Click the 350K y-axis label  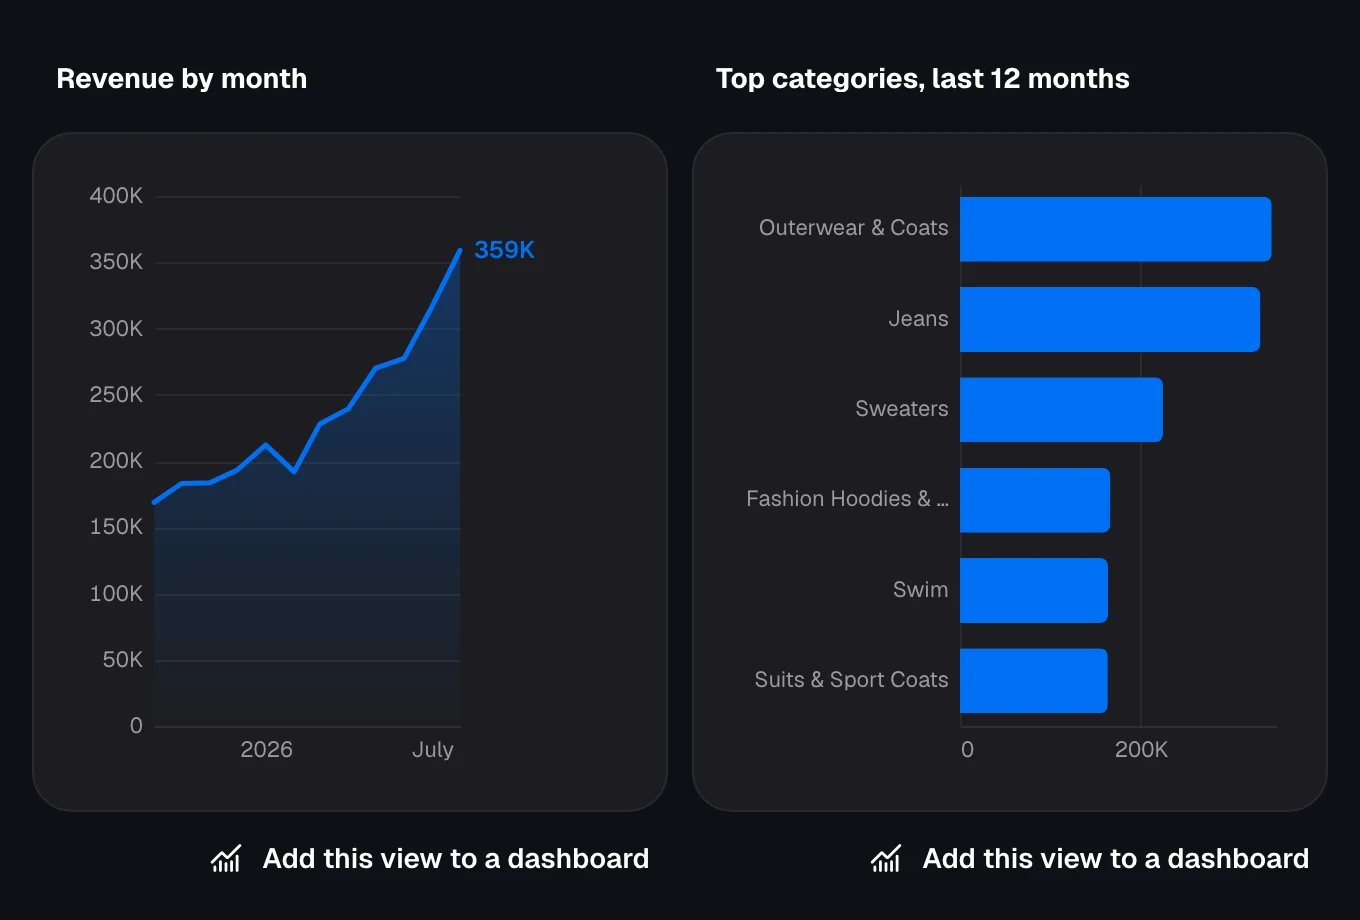click(116, 262)
